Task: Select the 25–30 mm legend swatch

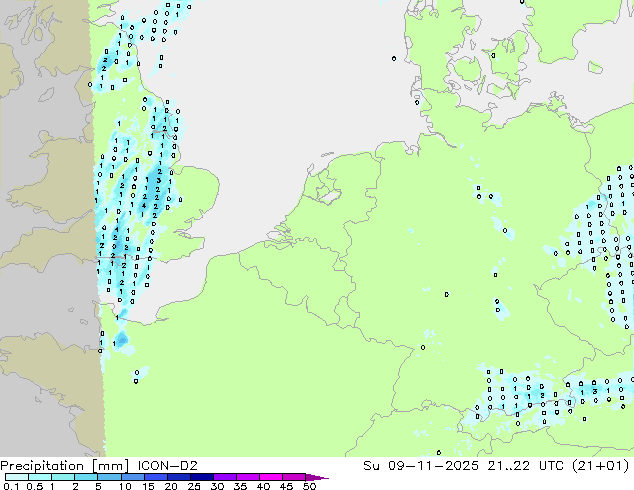Action: [x=201, y=477]
